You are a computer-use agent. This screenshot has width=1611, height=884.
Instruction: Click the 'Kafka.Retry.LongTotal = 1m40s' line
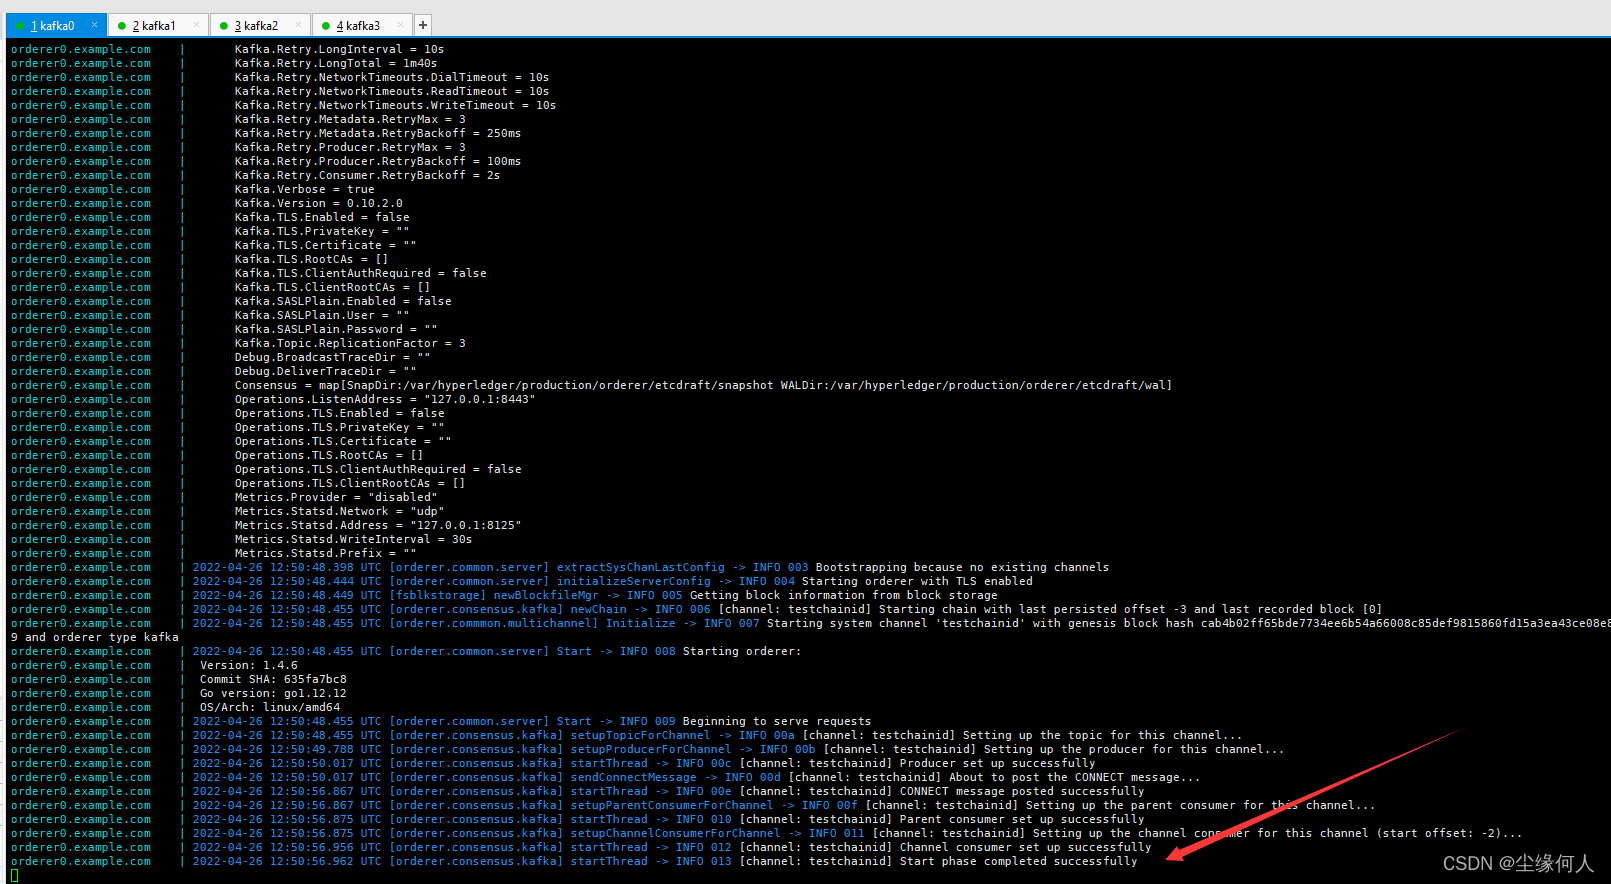tap(336, 63)
